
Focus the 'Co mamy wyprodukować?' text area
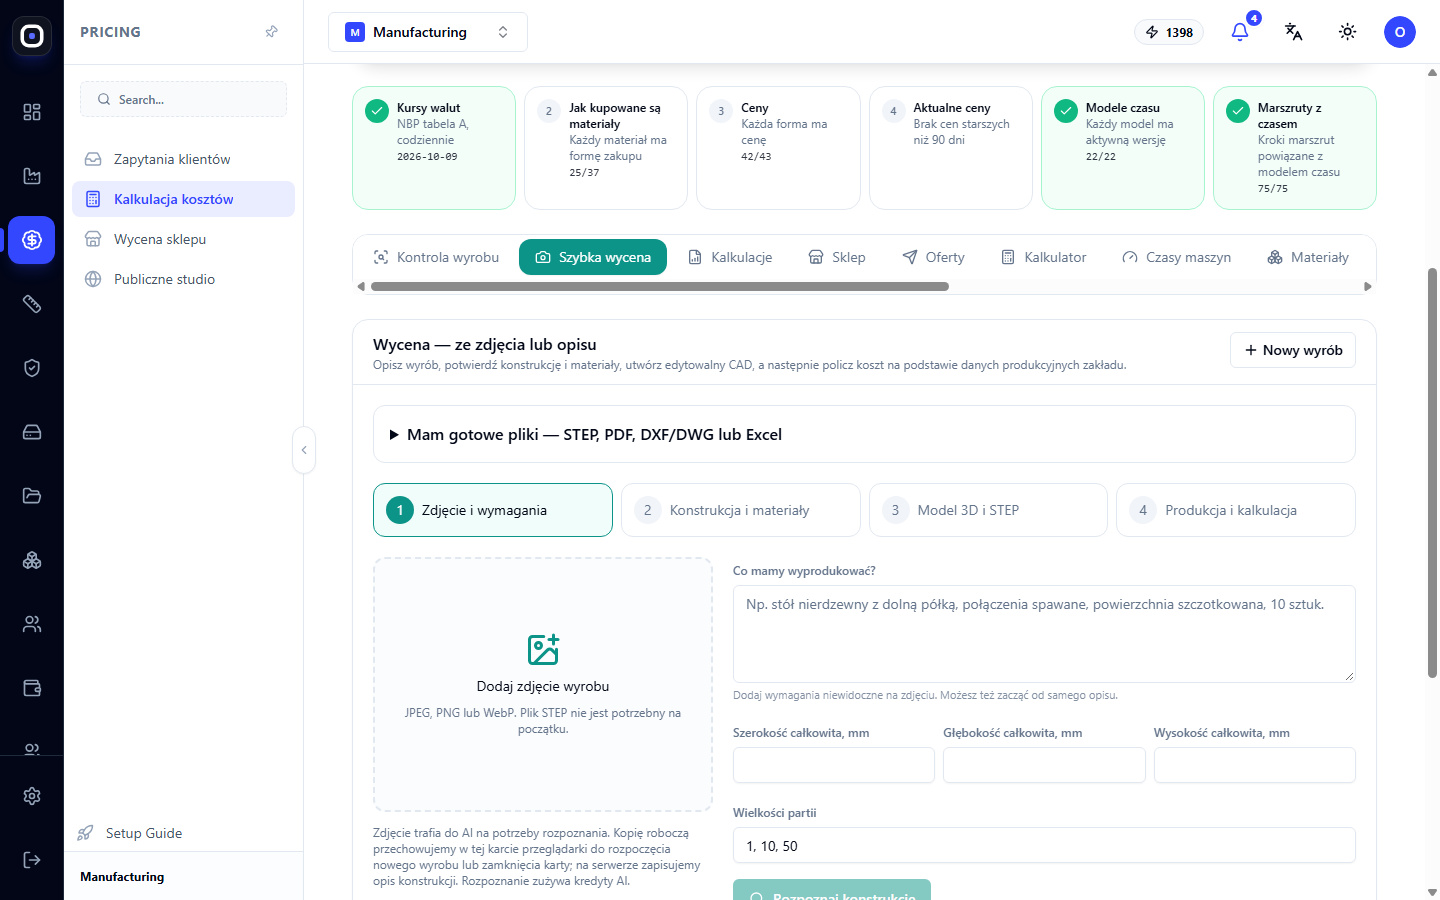1044,634
